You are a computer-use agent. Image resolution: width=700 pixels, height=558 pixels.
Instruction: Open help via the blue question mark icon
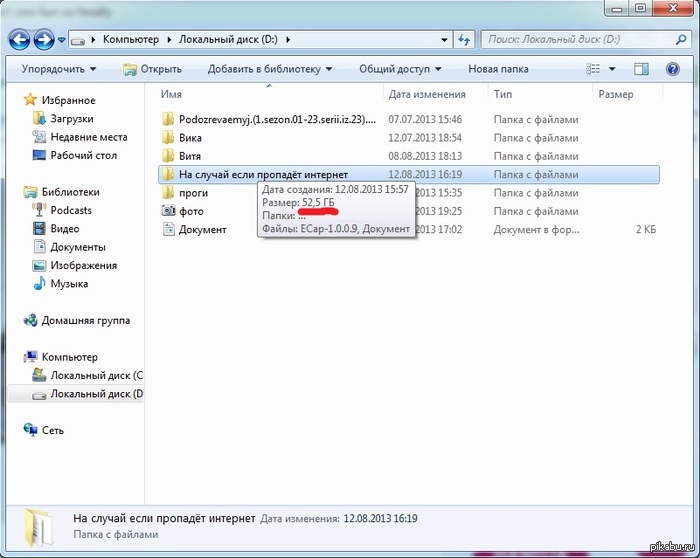672,69
